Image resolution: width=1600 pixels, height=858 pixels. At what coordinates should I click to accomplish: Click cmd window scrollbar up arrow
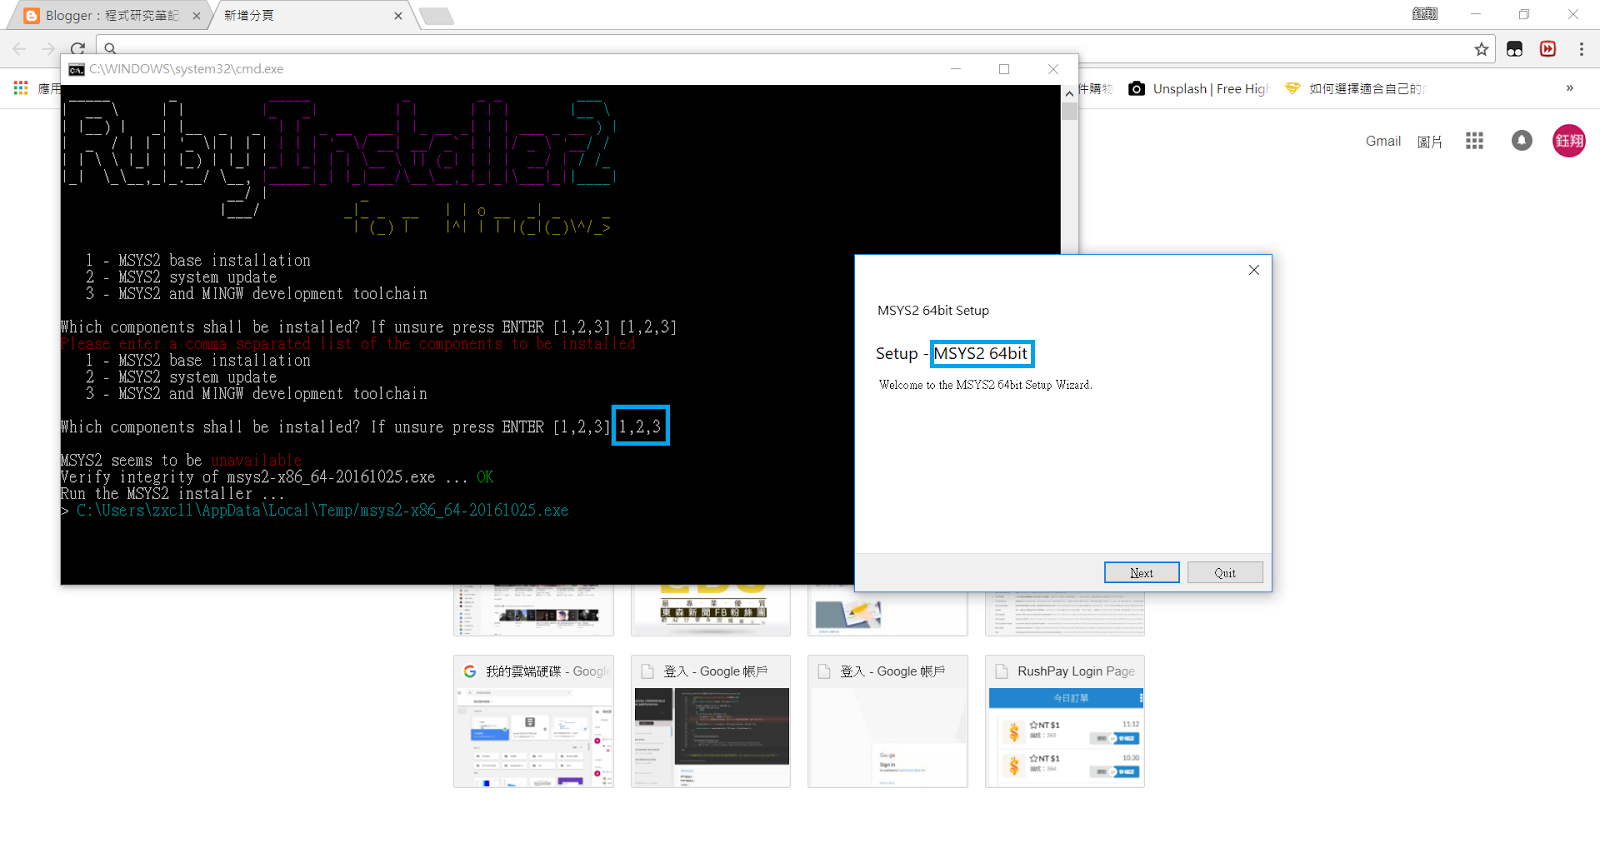tap(1069, 93)
